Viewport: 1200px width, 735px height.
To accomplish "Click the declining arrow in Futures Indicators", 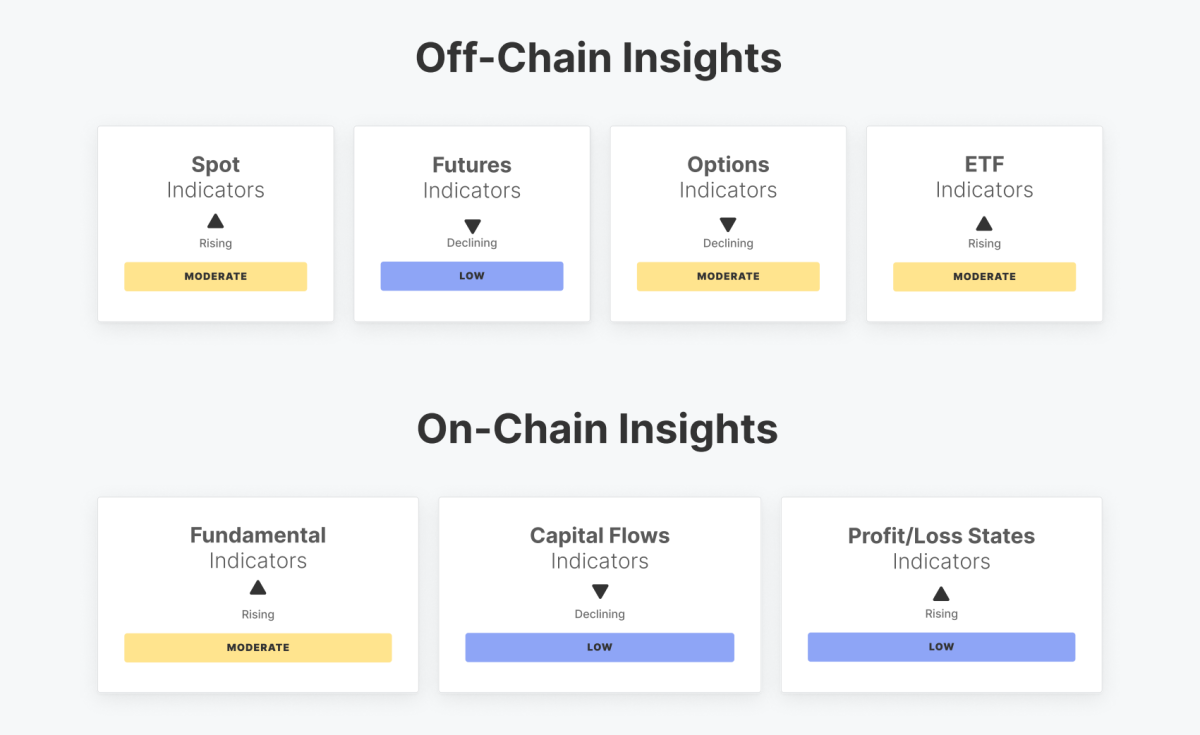I will [472, 226].
